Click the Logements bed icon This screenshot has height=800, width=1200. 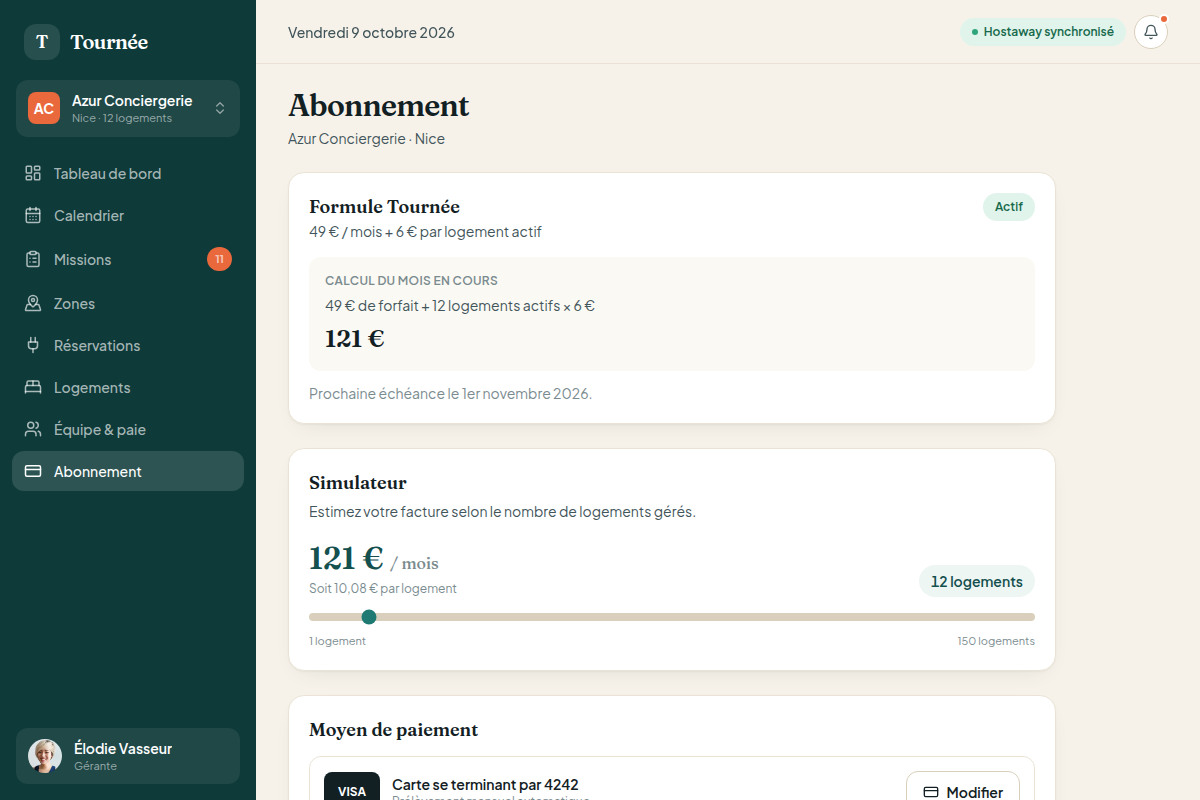(33, 387)
